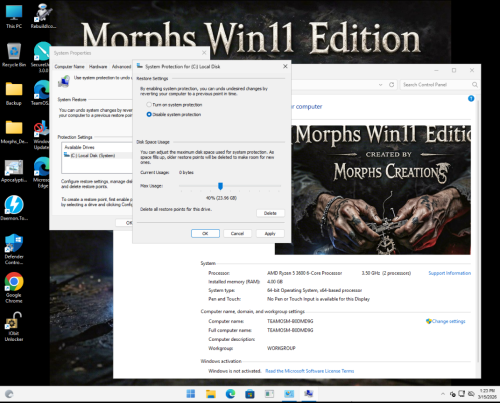Click the Apply button in System Protection
500x403 pixels.
click(x=270, y=233)
